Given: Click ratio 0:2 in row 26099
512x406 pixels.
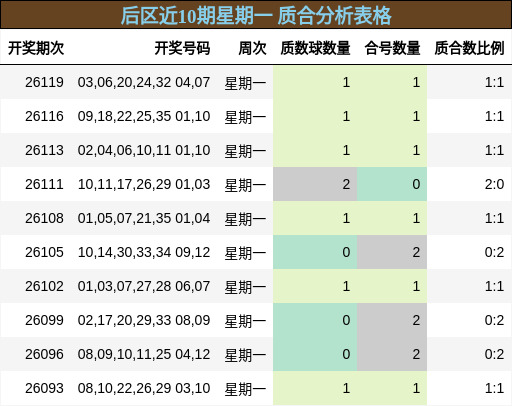Looking at the screenshot, I should 494,320.
